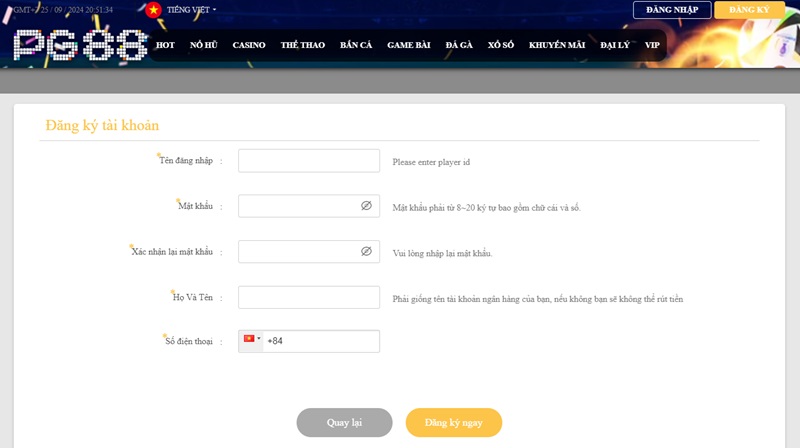
Task: Click the bank account name warning hint text
Action: (538, 299)
